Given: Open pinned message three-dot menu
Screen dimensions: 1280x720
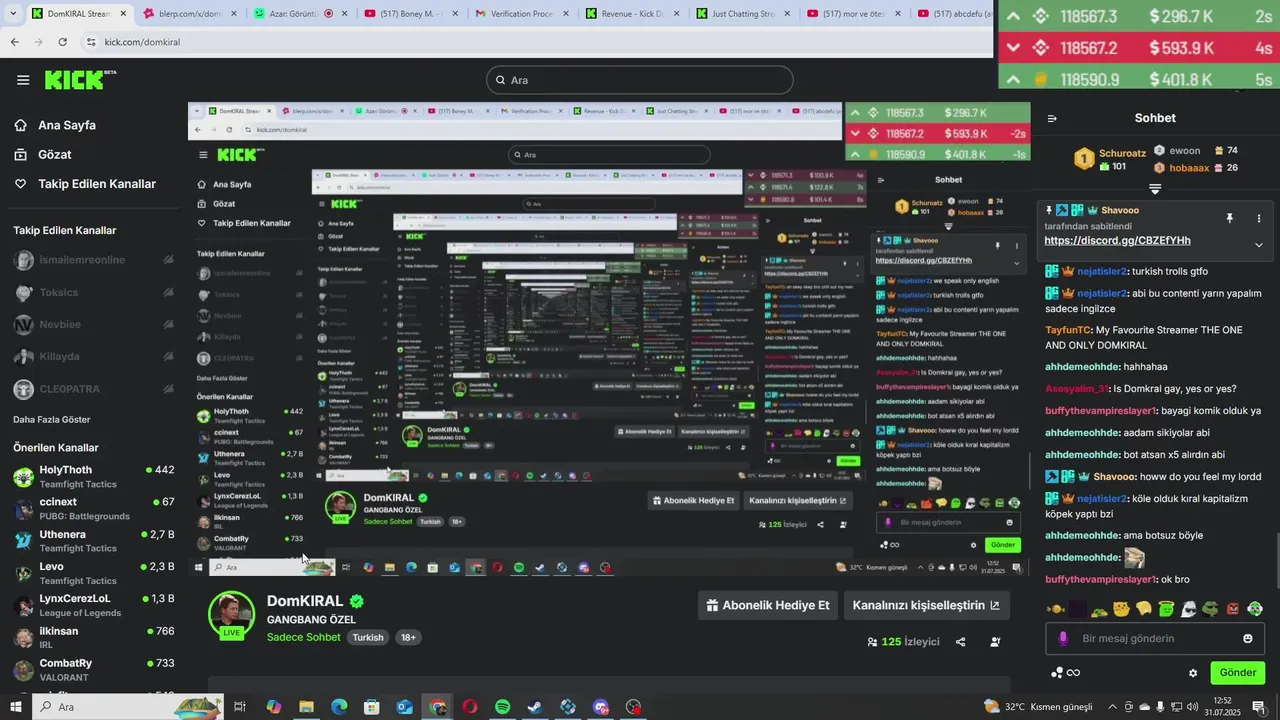Looking at the screenshot, I should [x=1259, y=218].
